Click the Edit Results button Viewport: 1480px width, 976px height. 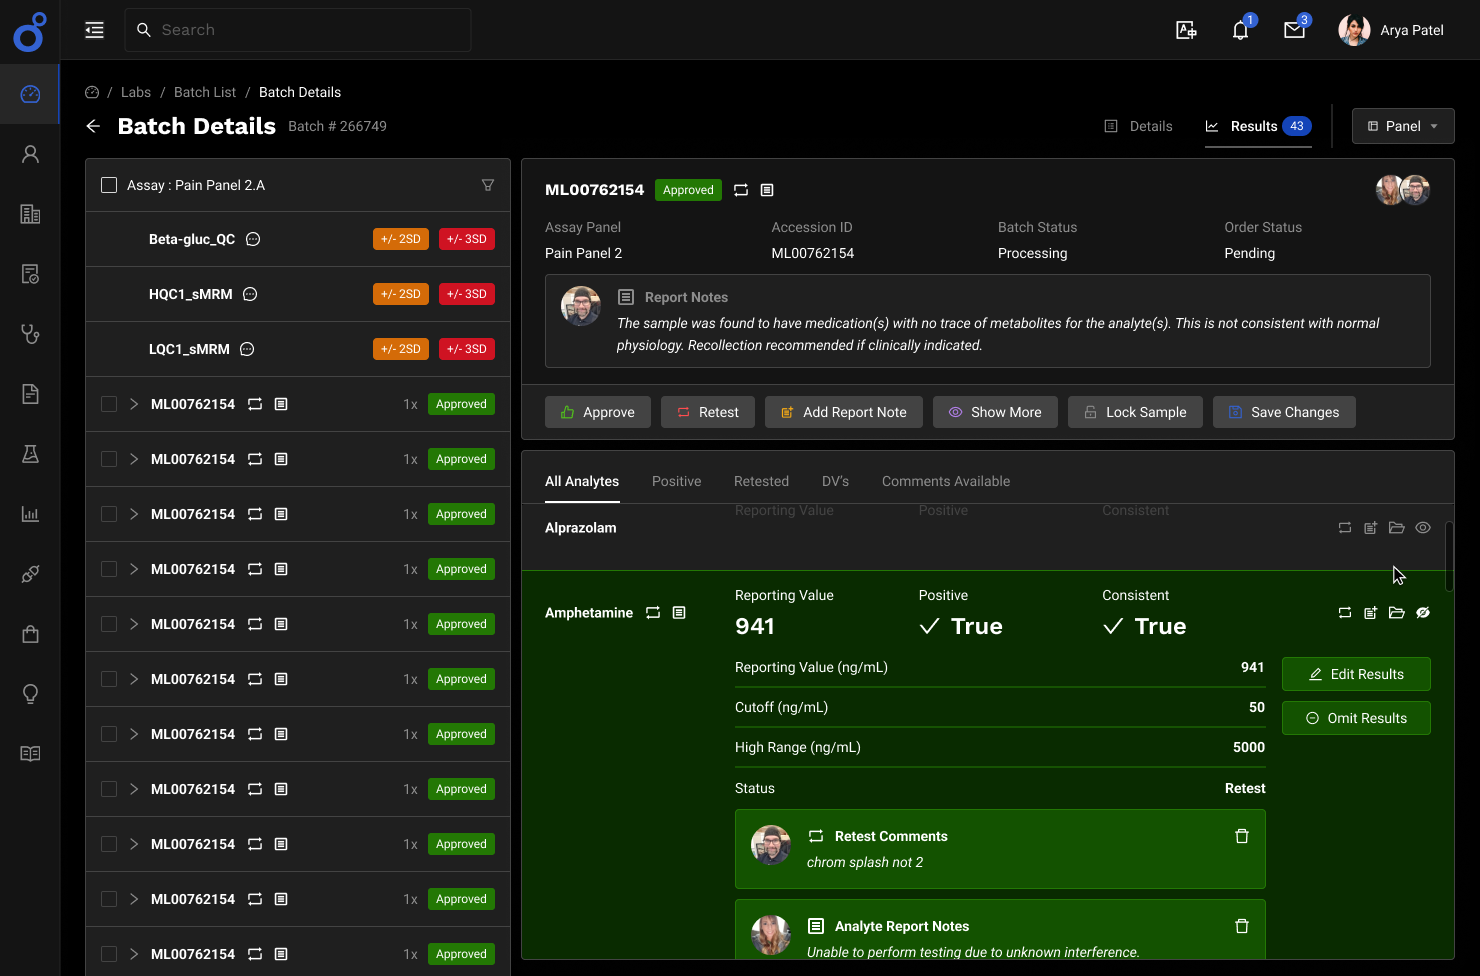(x=1356, y=674)
